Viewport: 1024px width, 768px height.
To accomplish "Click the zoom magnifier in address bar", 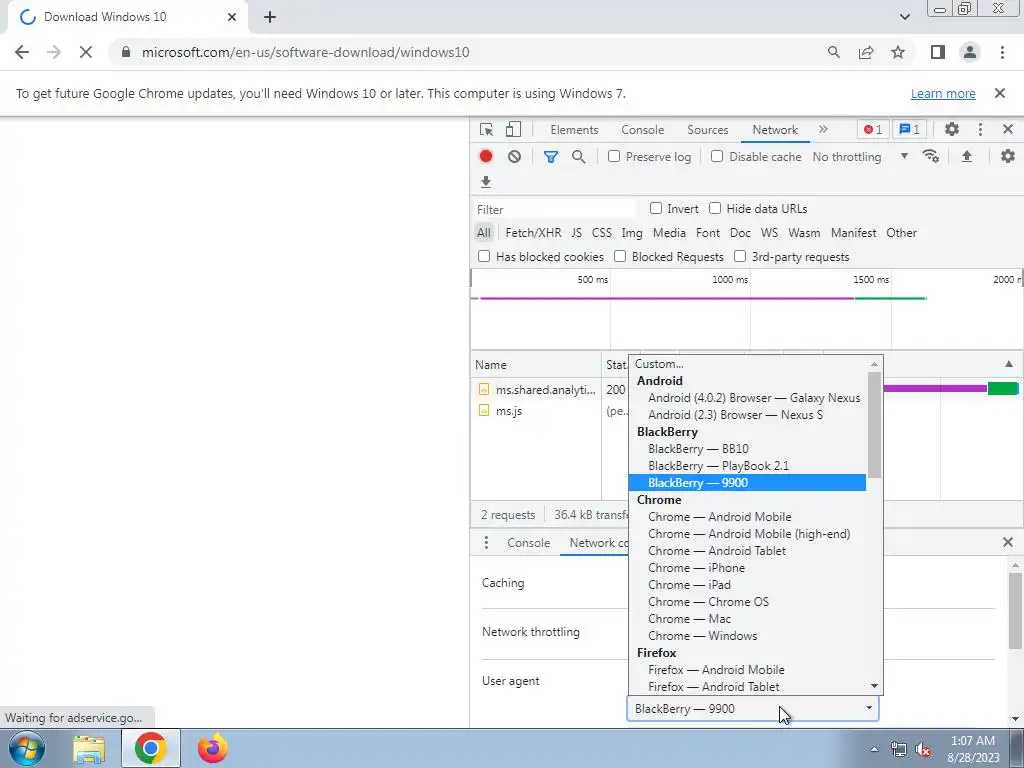I will (x=834, y=52).
